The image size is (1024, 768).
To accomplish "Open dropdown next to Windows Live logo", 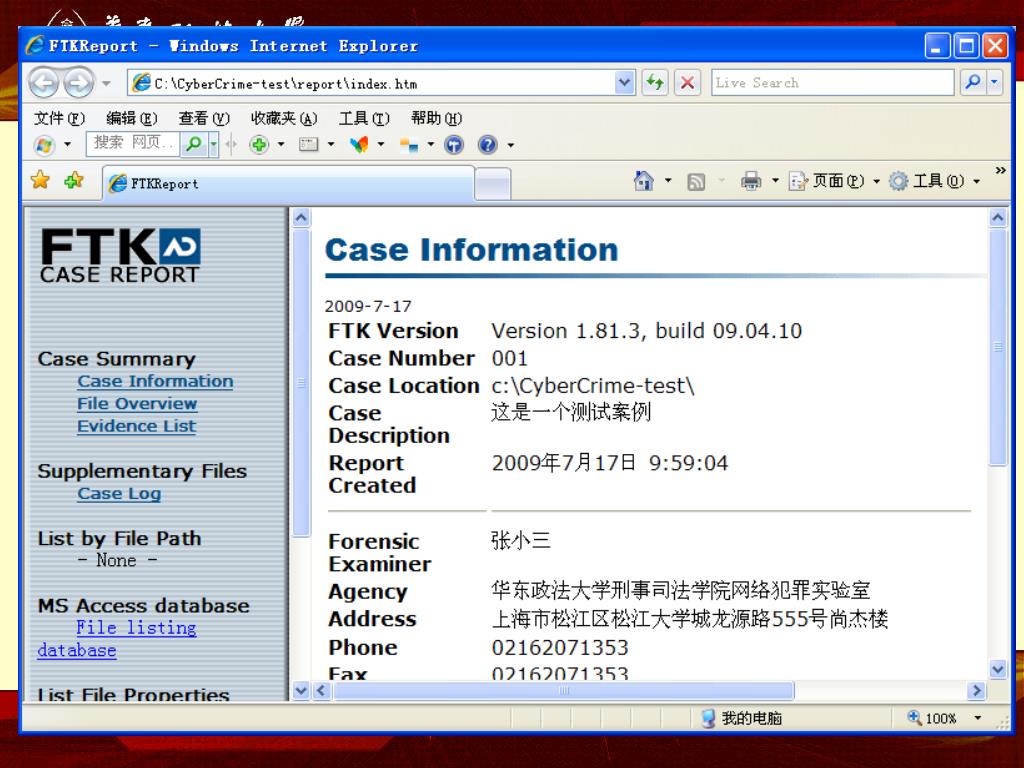I will click(x=67, y=144).
